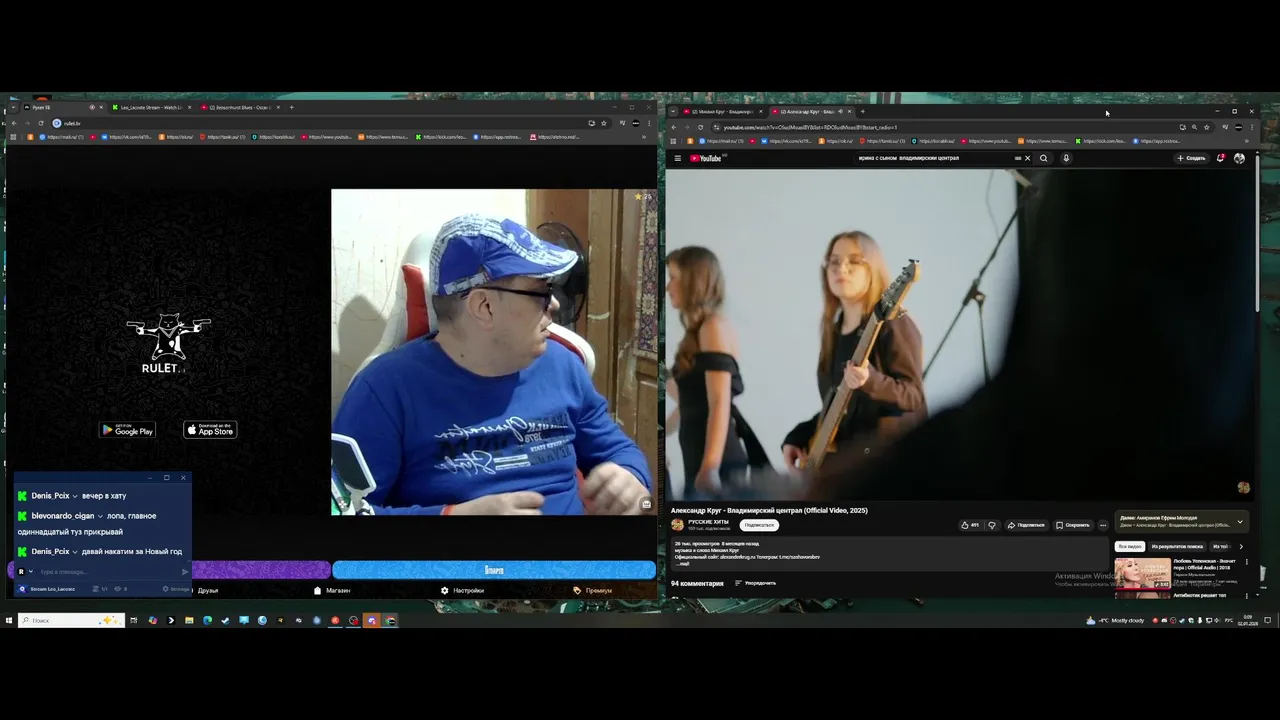This screenshot has height=720, width=1280.
Task: Clear the YouTube search text with X
Action: [x=1027, y=158]
